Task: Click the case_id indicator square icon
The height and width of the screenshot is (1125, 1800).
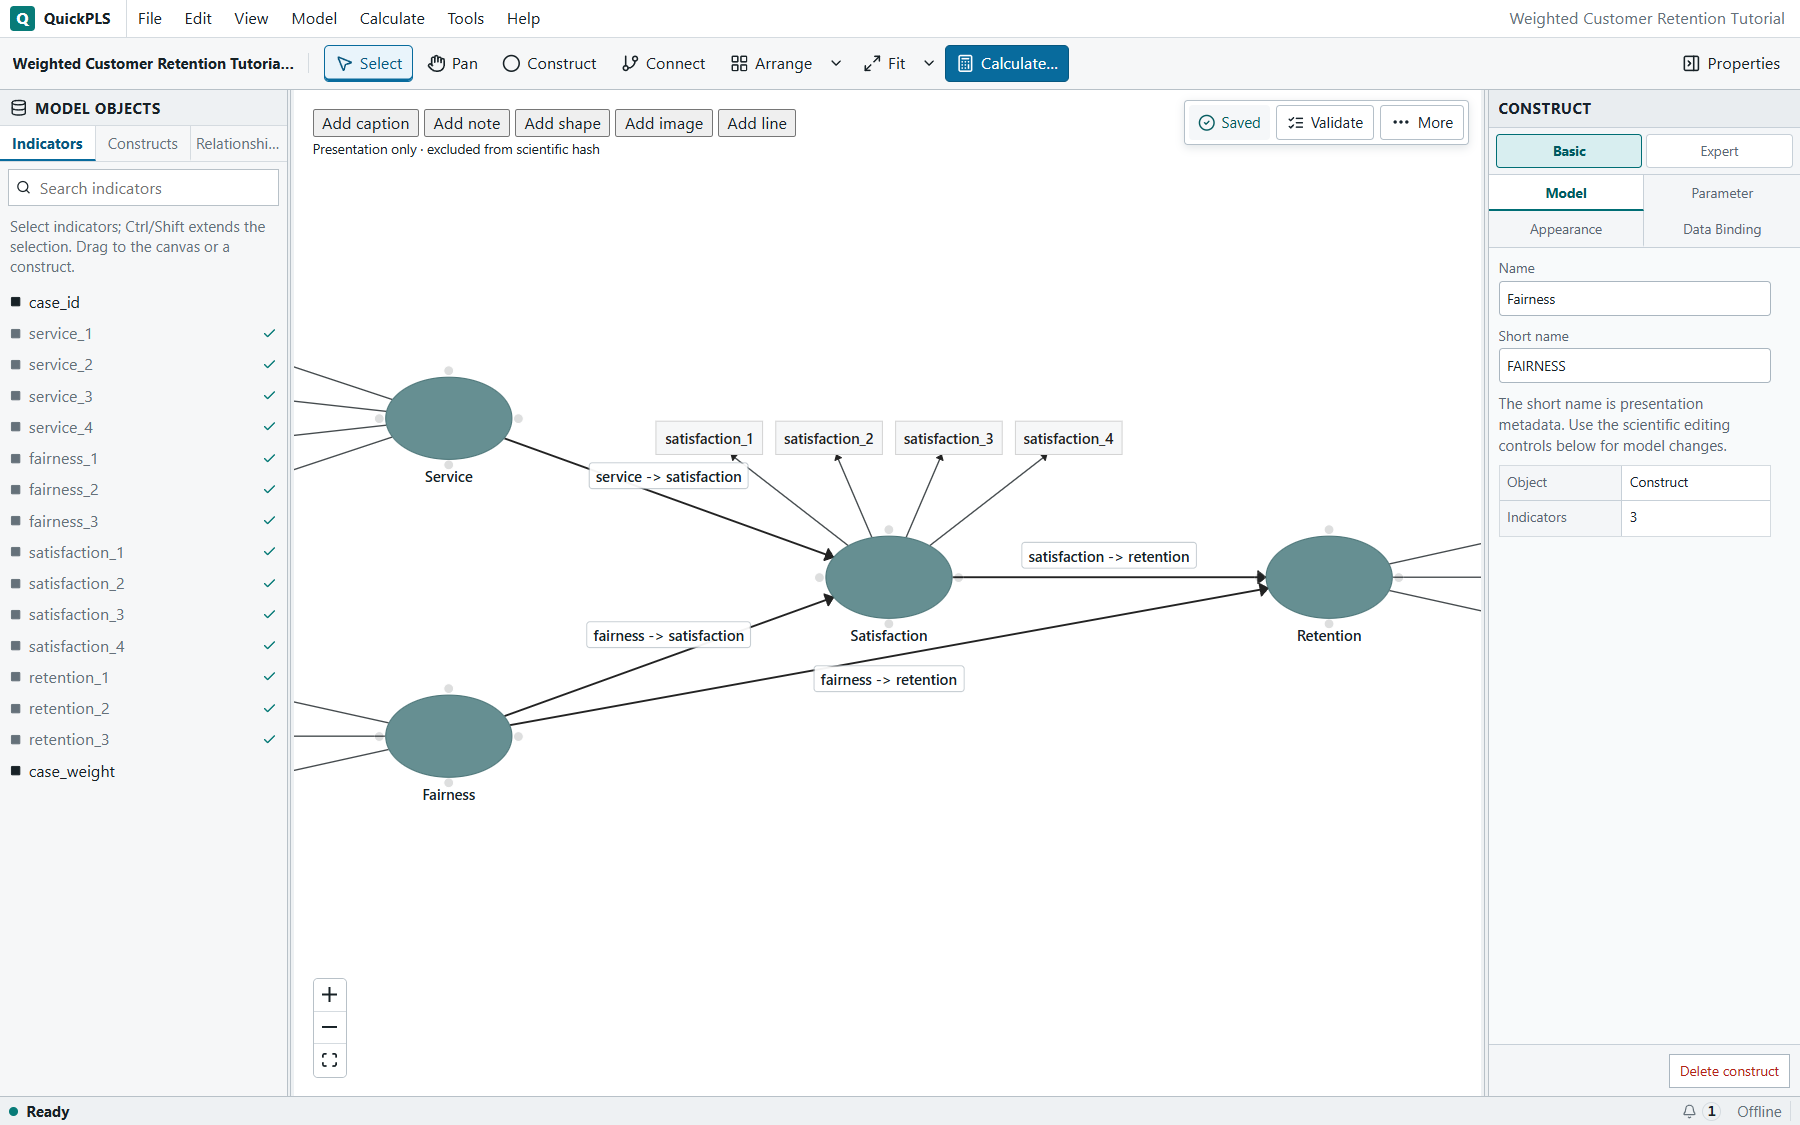Action: 15,302
